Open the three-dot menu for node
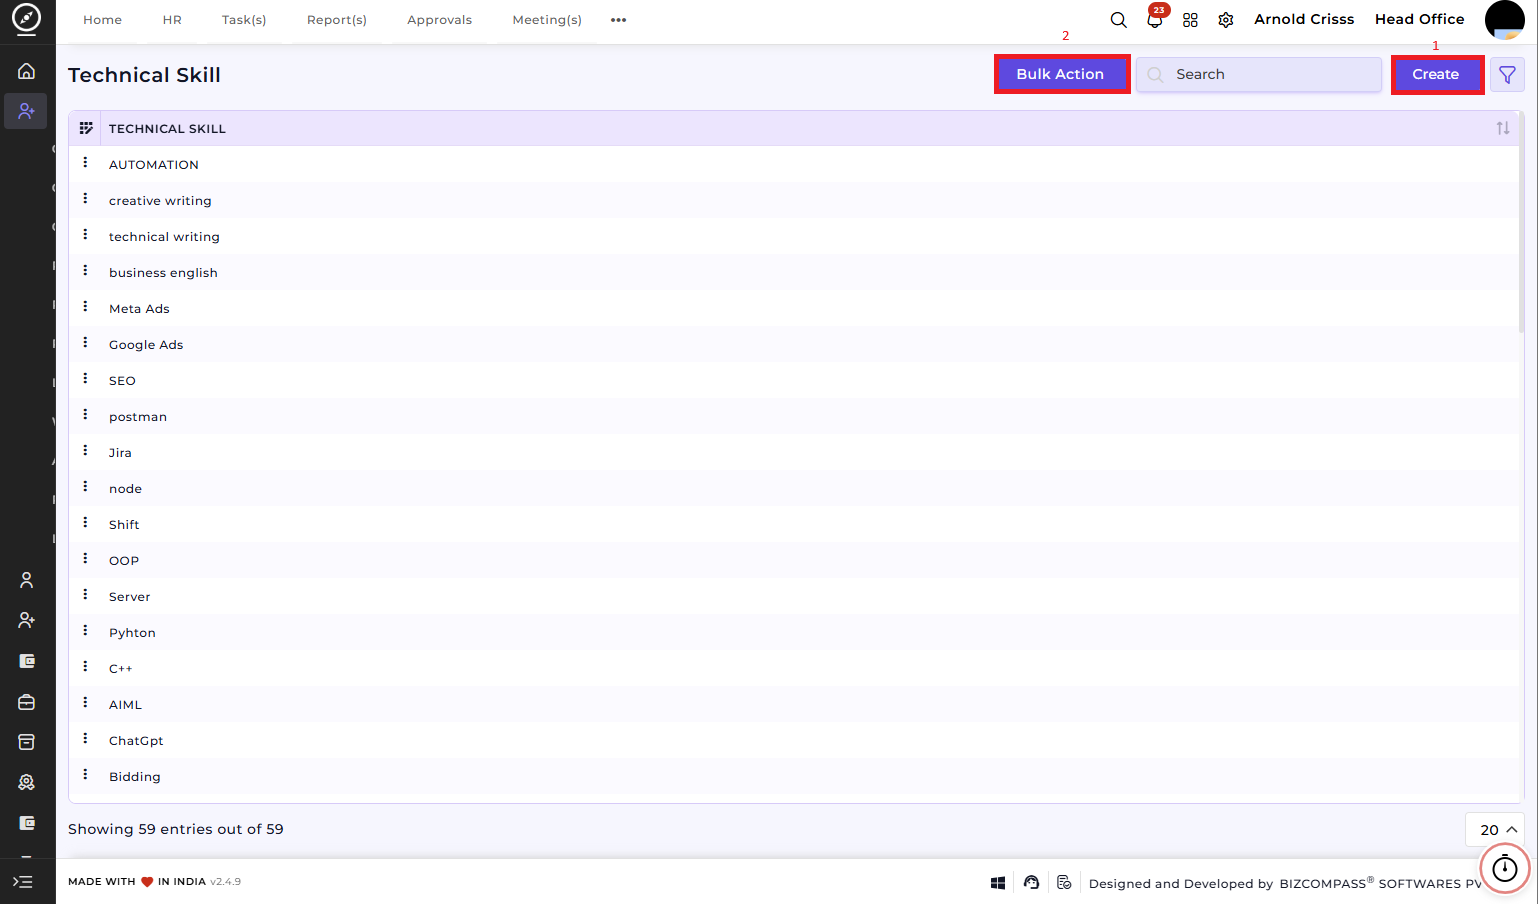This screenshot has width=1538, height=904. coord(85,486)
